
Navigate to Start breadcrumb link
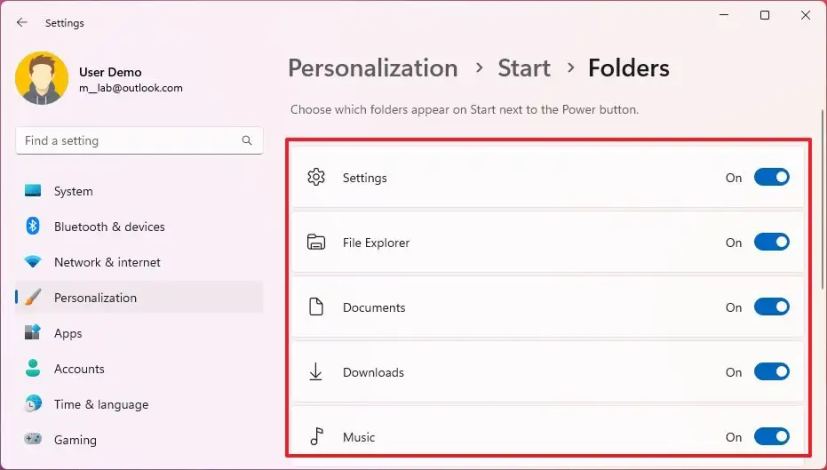(524, 68)
